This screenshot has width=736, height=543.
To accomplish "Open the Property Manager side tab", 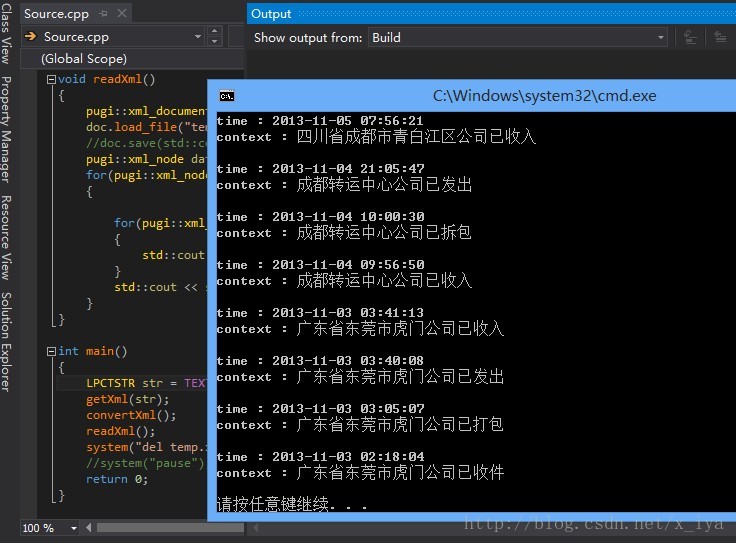I will 6,129.
